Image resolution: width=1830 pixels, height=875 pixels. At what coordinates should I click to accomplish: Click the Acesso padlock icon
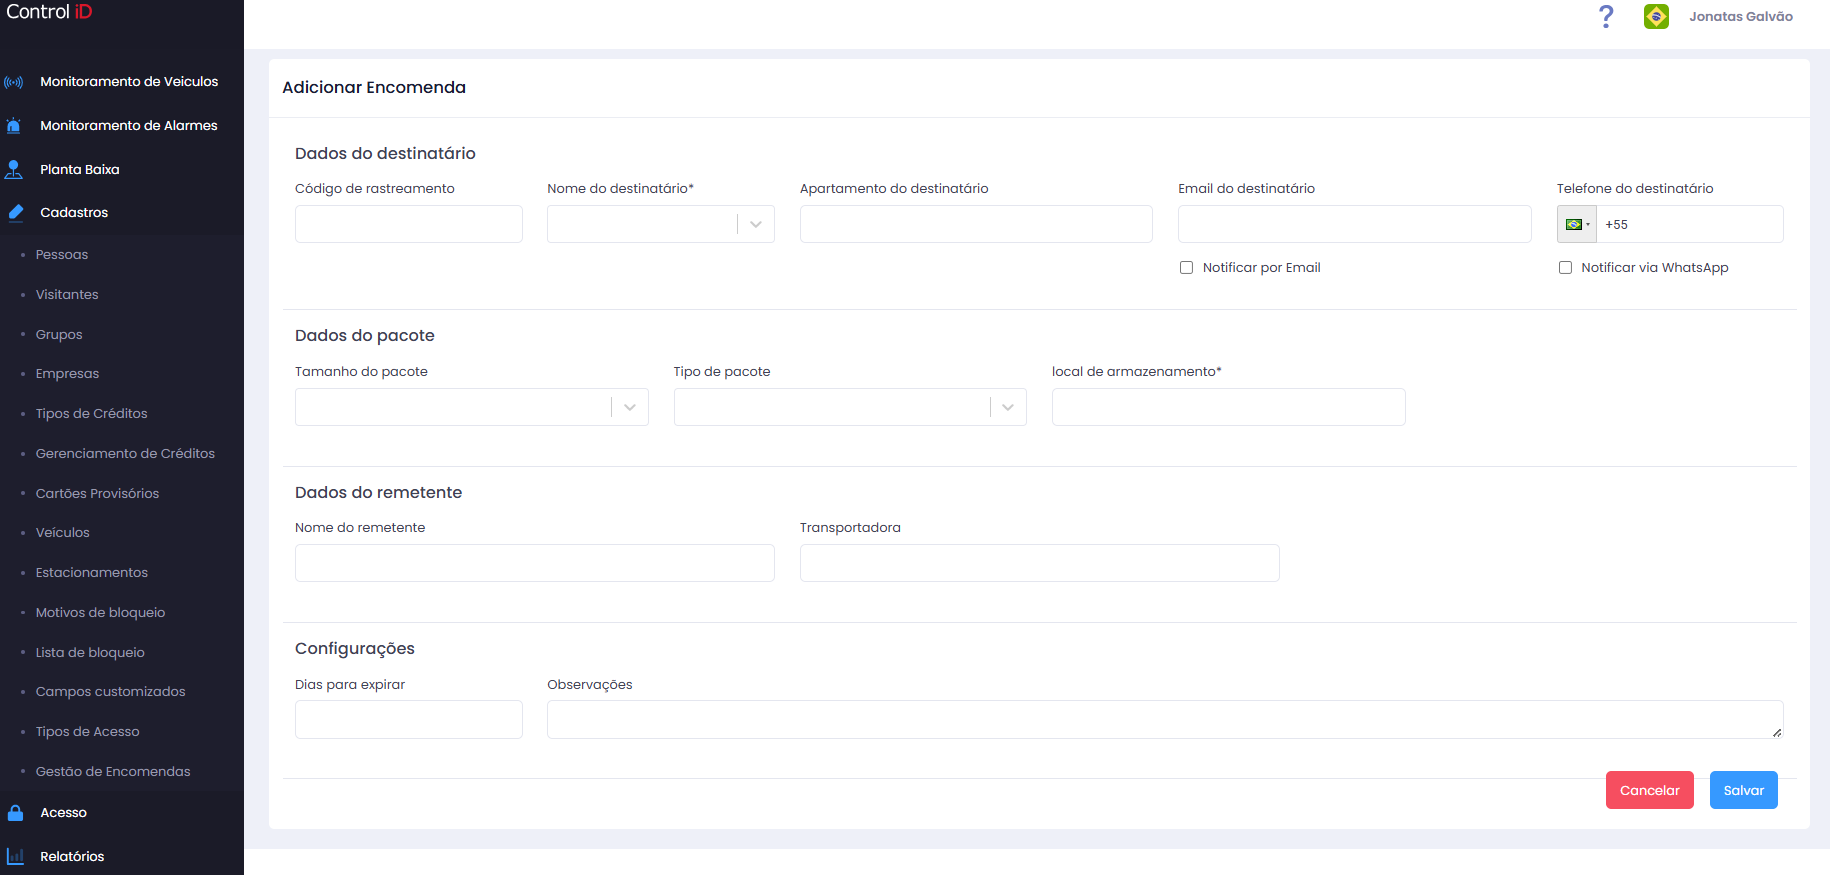click(x=15, y=813)
